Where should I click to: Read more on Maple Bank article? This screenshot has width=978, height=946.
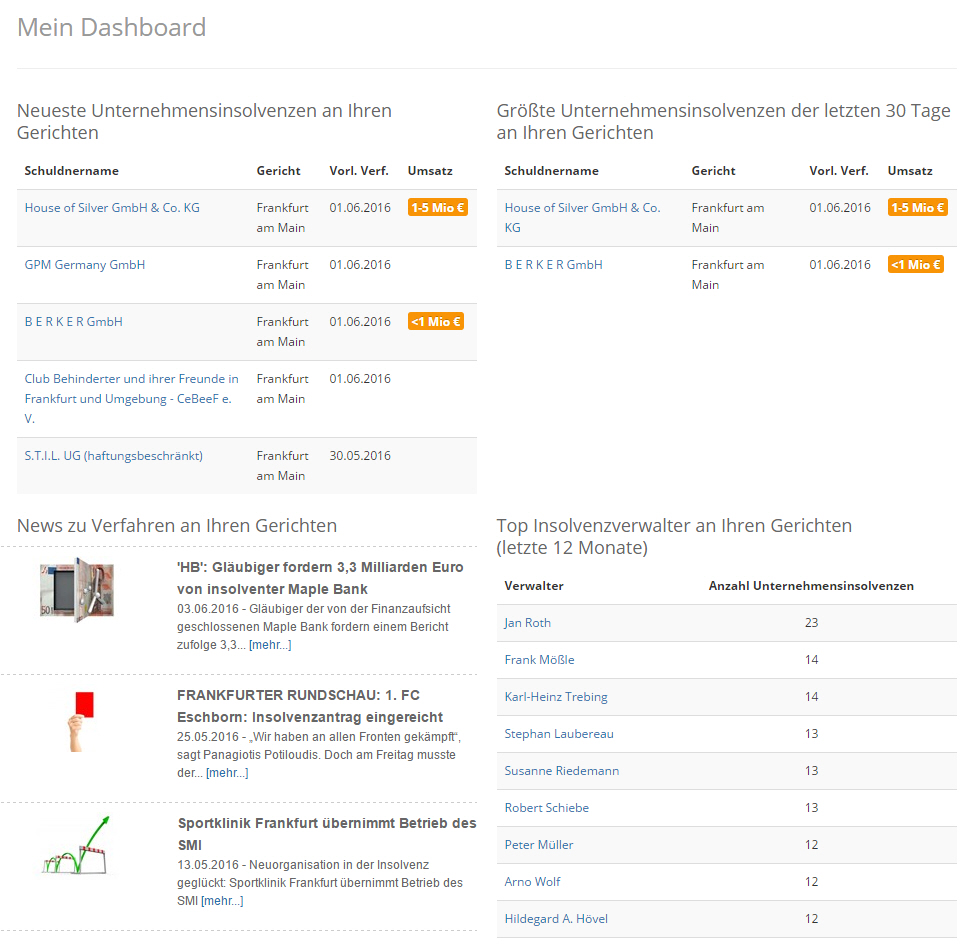270,645
